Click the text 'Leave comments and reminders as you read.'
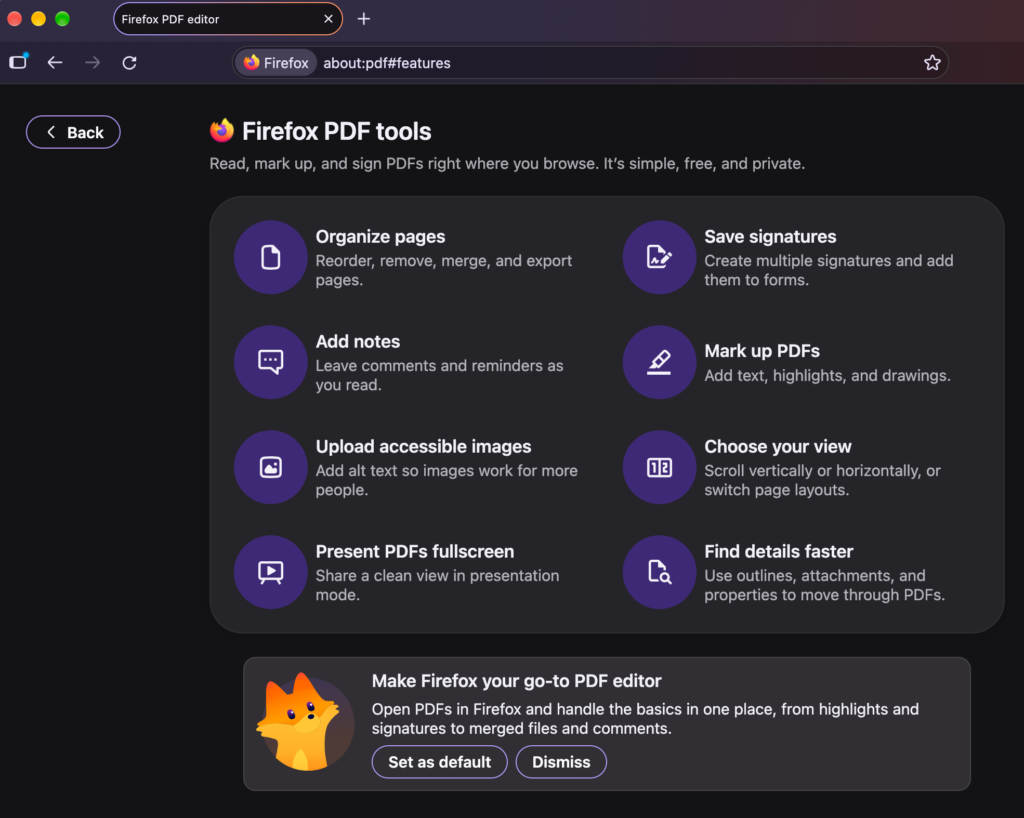The height and width of the screenshot is (818, 1024). click(439, 375)
